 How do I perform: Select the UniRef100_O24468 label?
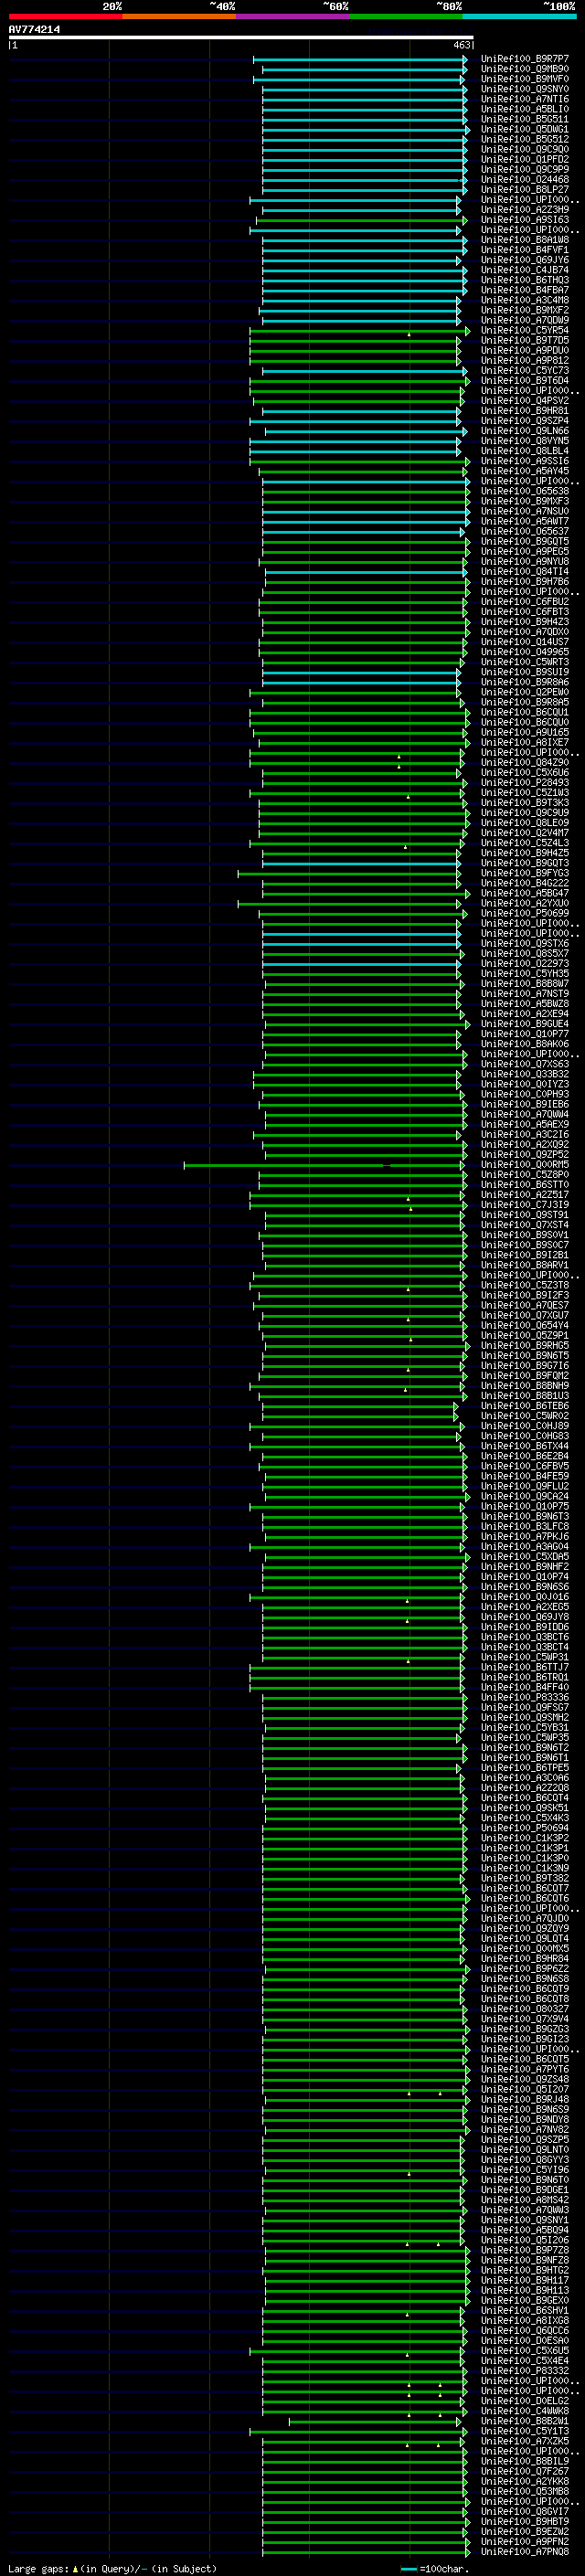[525, 180]
